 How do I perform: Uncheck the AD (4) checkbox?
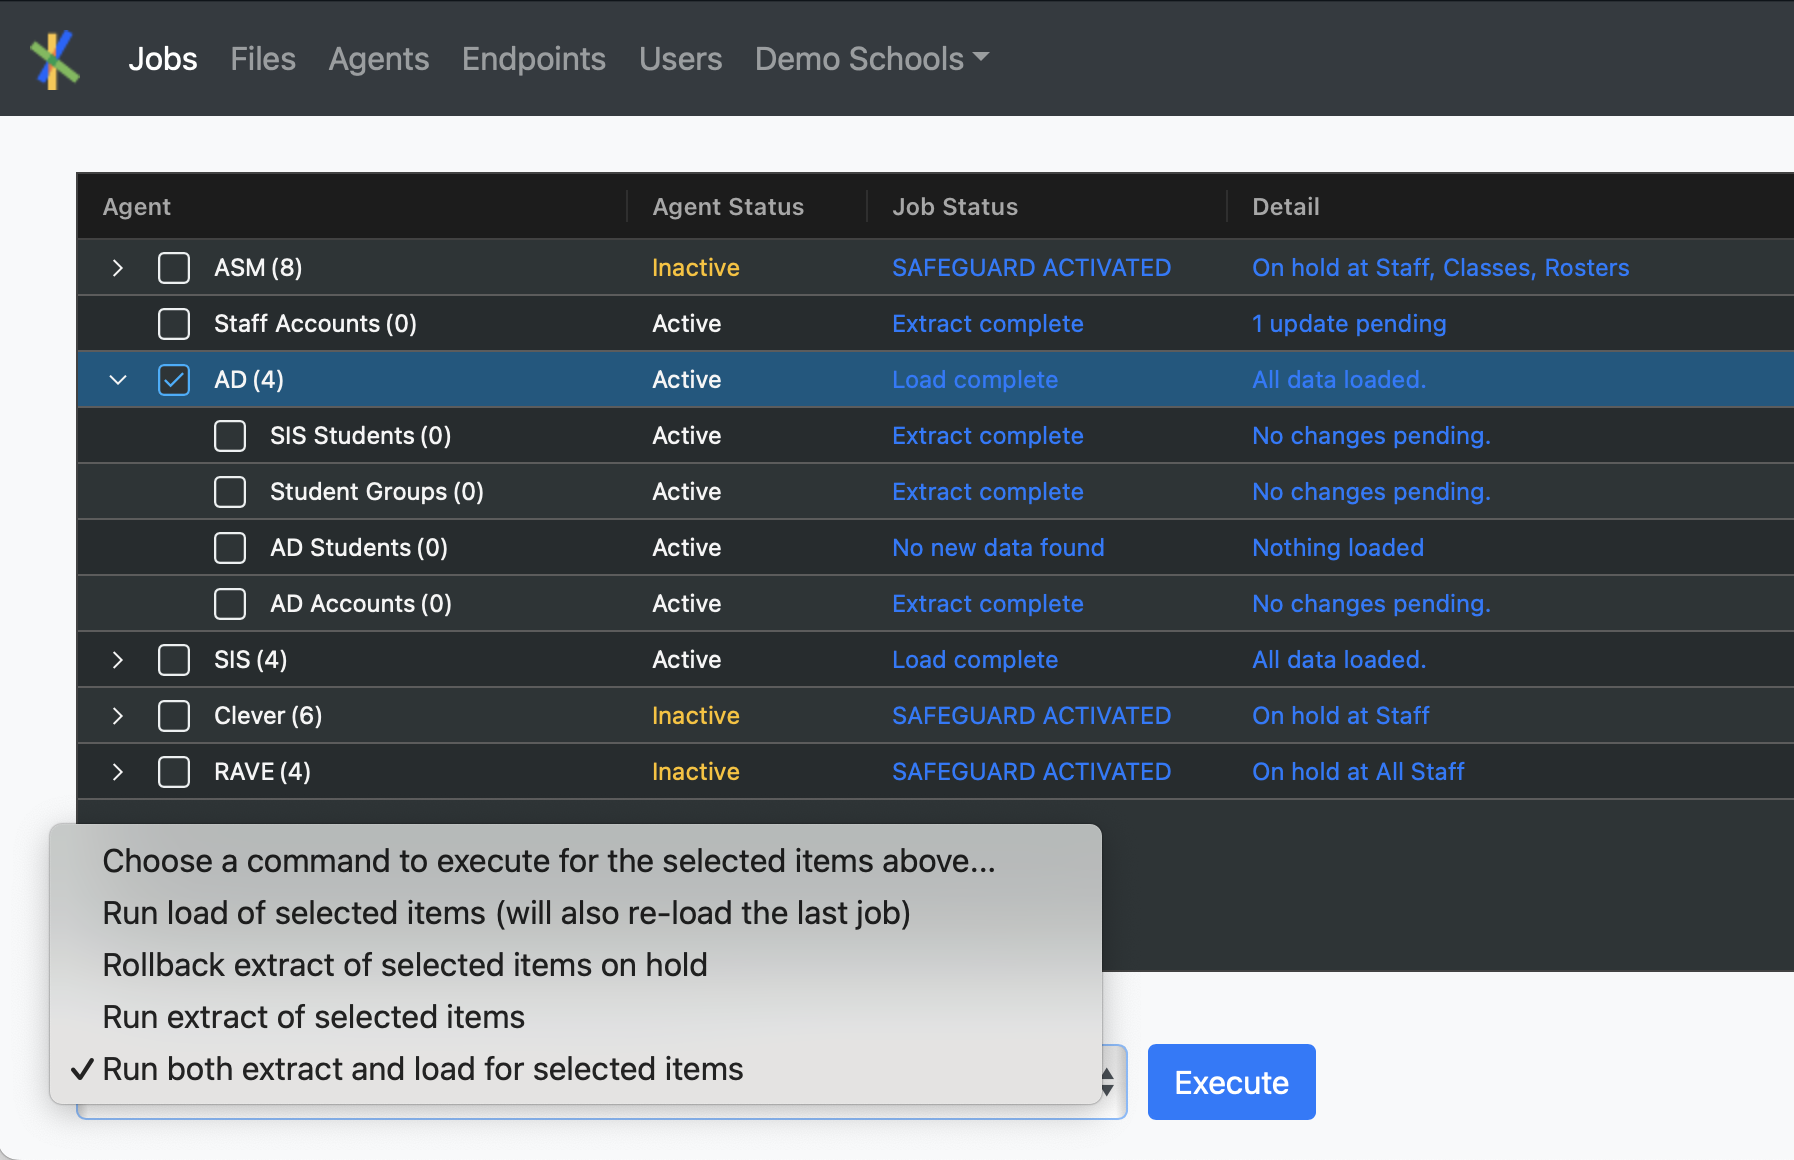174,380
